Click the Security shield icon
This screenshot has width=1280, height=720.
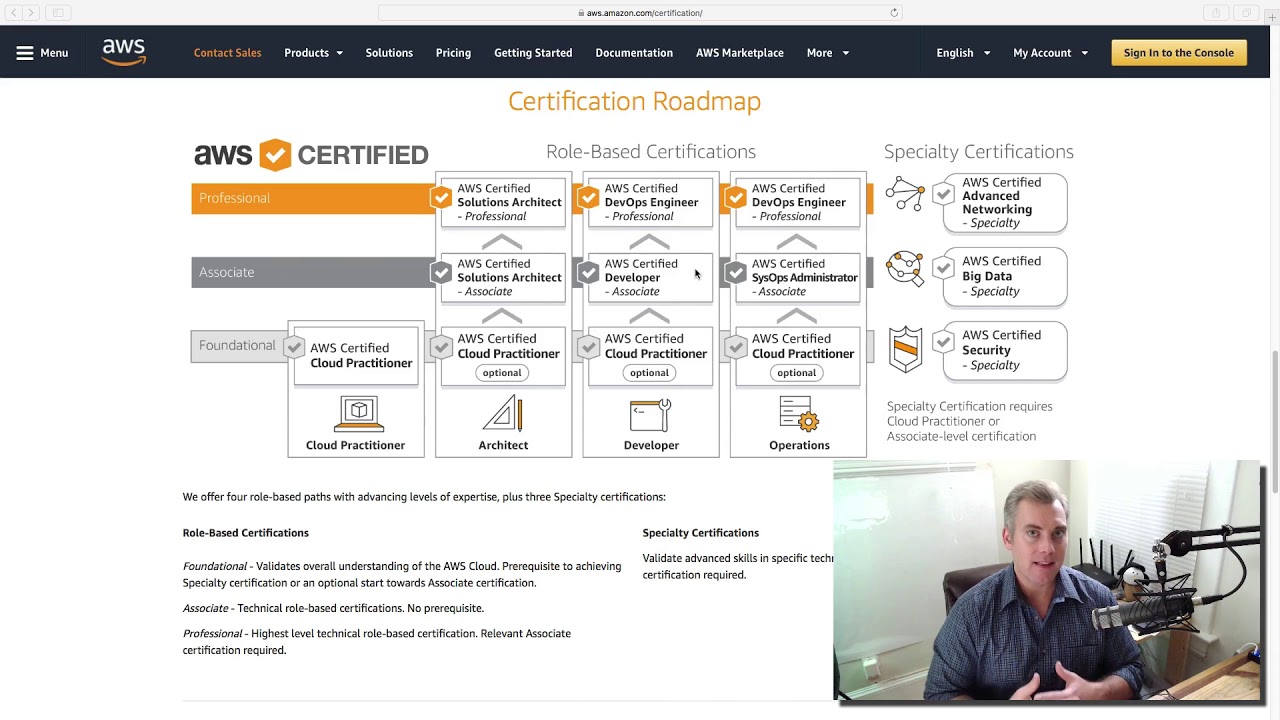(905, 350)
